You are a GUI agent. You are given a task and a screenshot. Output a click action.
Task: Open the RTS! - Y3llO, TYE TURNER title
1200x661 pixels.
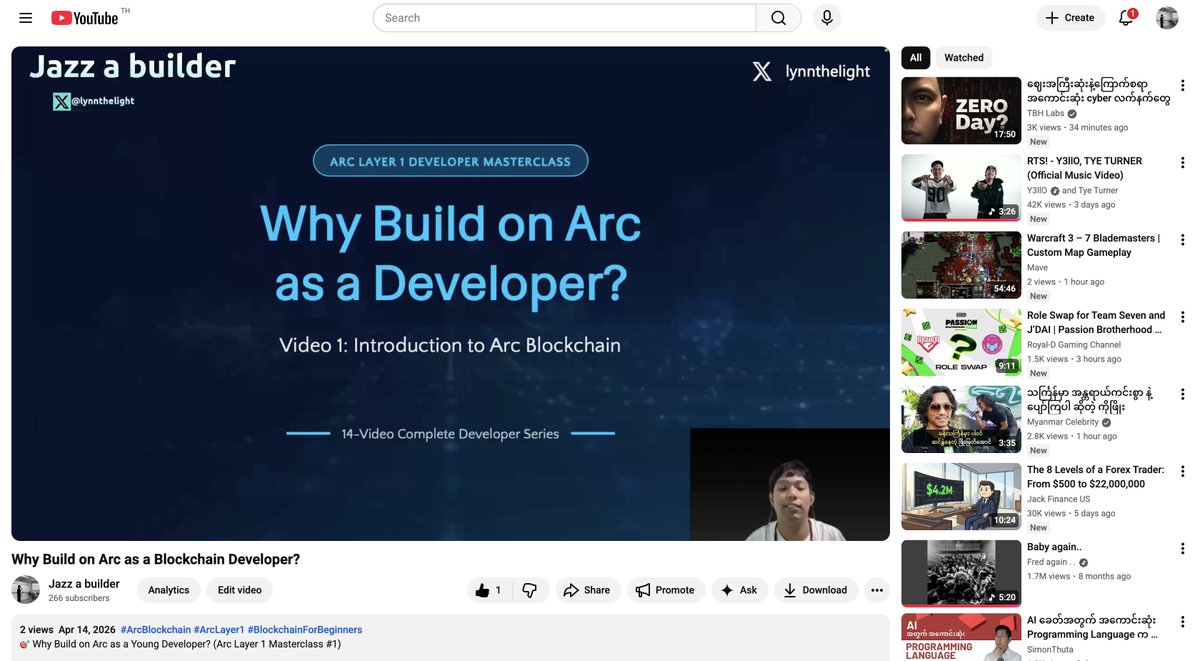tap(1084, 168)
